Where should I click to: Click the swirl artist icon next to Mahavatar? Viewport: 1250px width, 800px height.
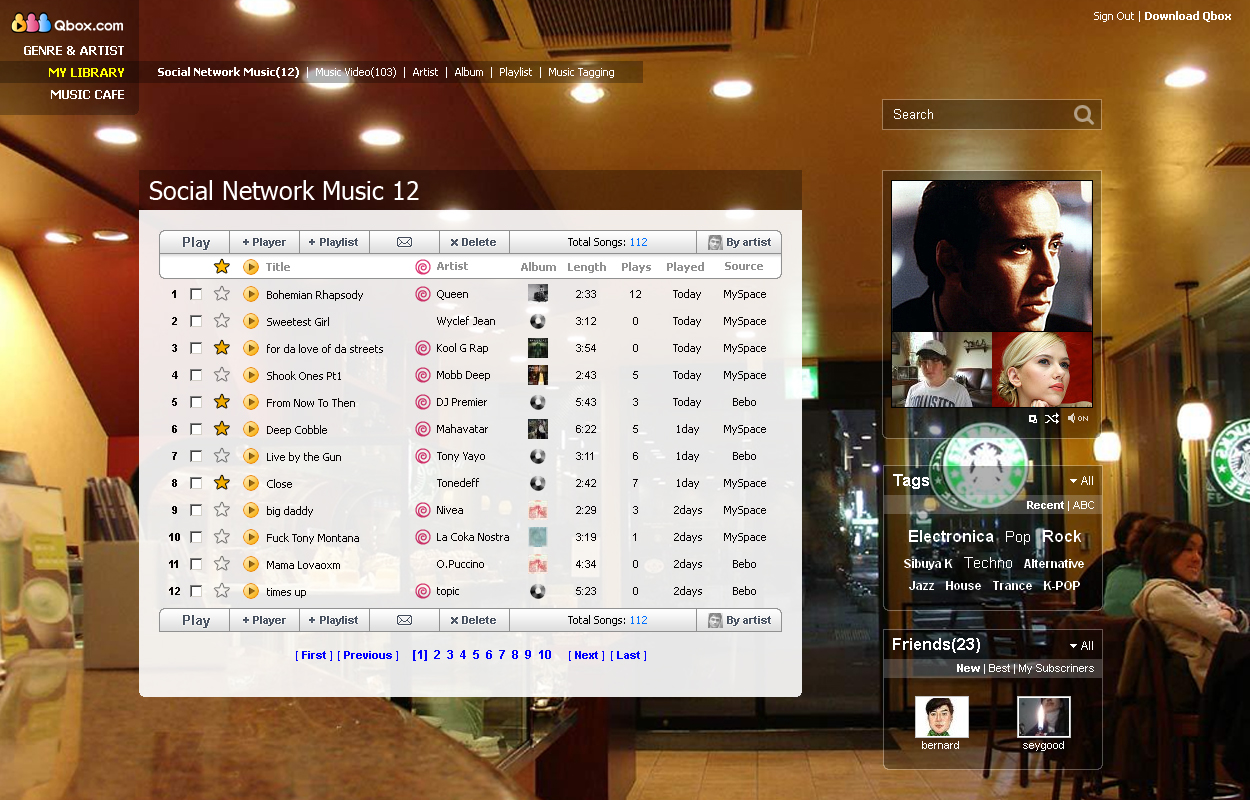click(x=423, y=429)
